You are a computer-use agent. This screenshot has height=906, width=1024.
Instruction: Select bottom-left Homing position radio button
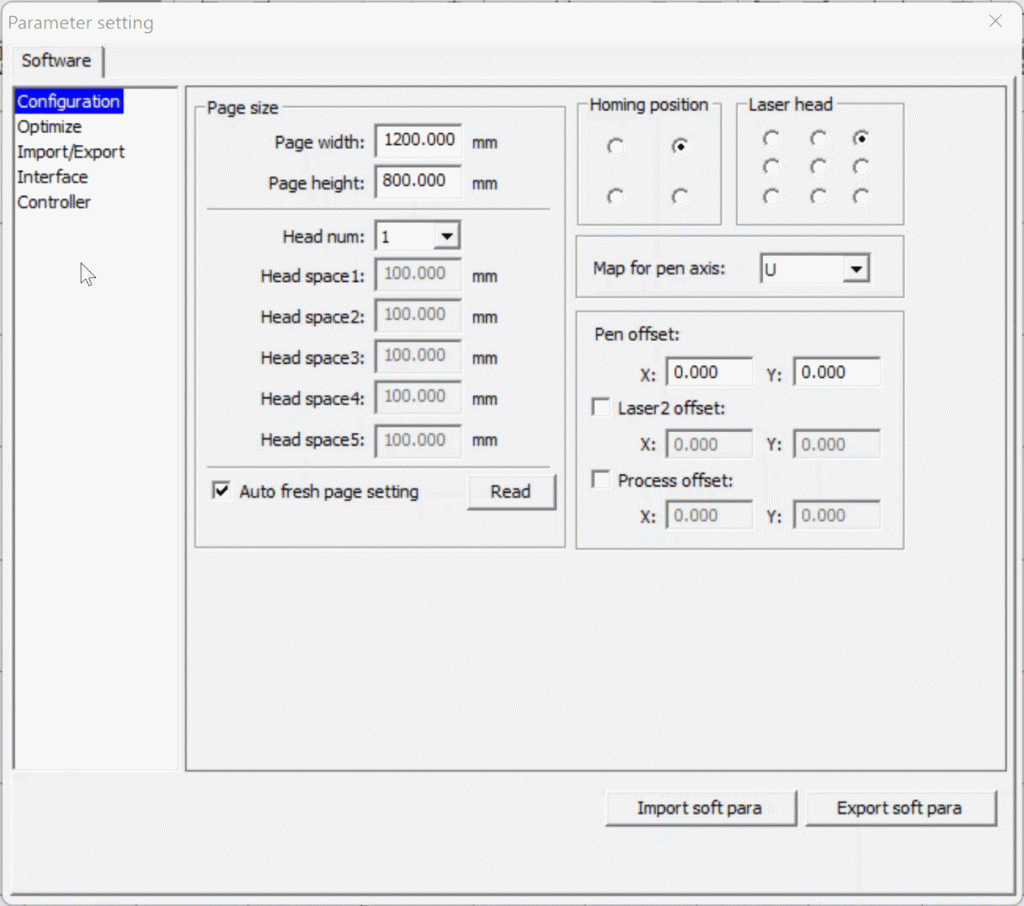pos(615,197)
